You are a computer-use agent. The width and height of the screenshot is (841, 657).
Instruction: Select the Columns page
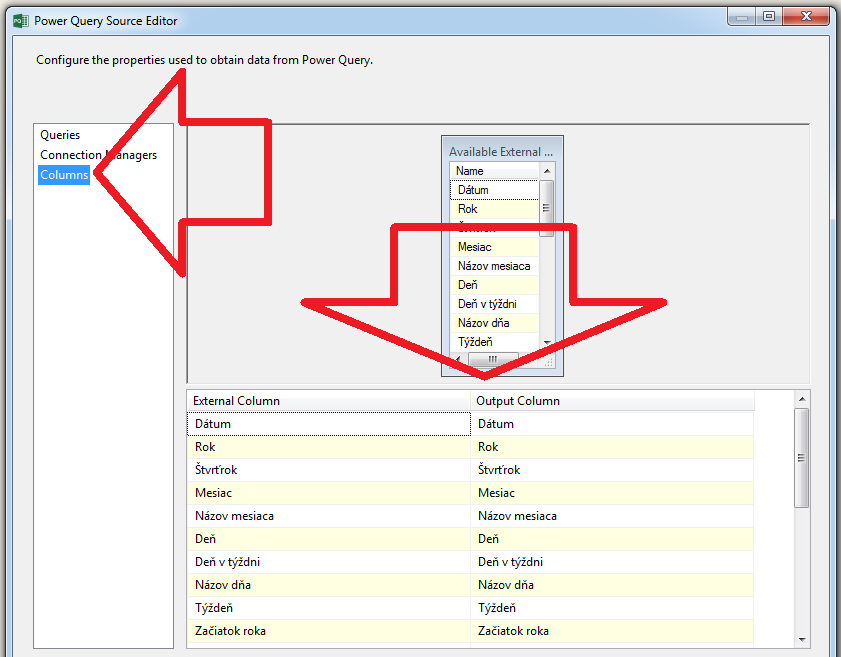tap(64, 175)
